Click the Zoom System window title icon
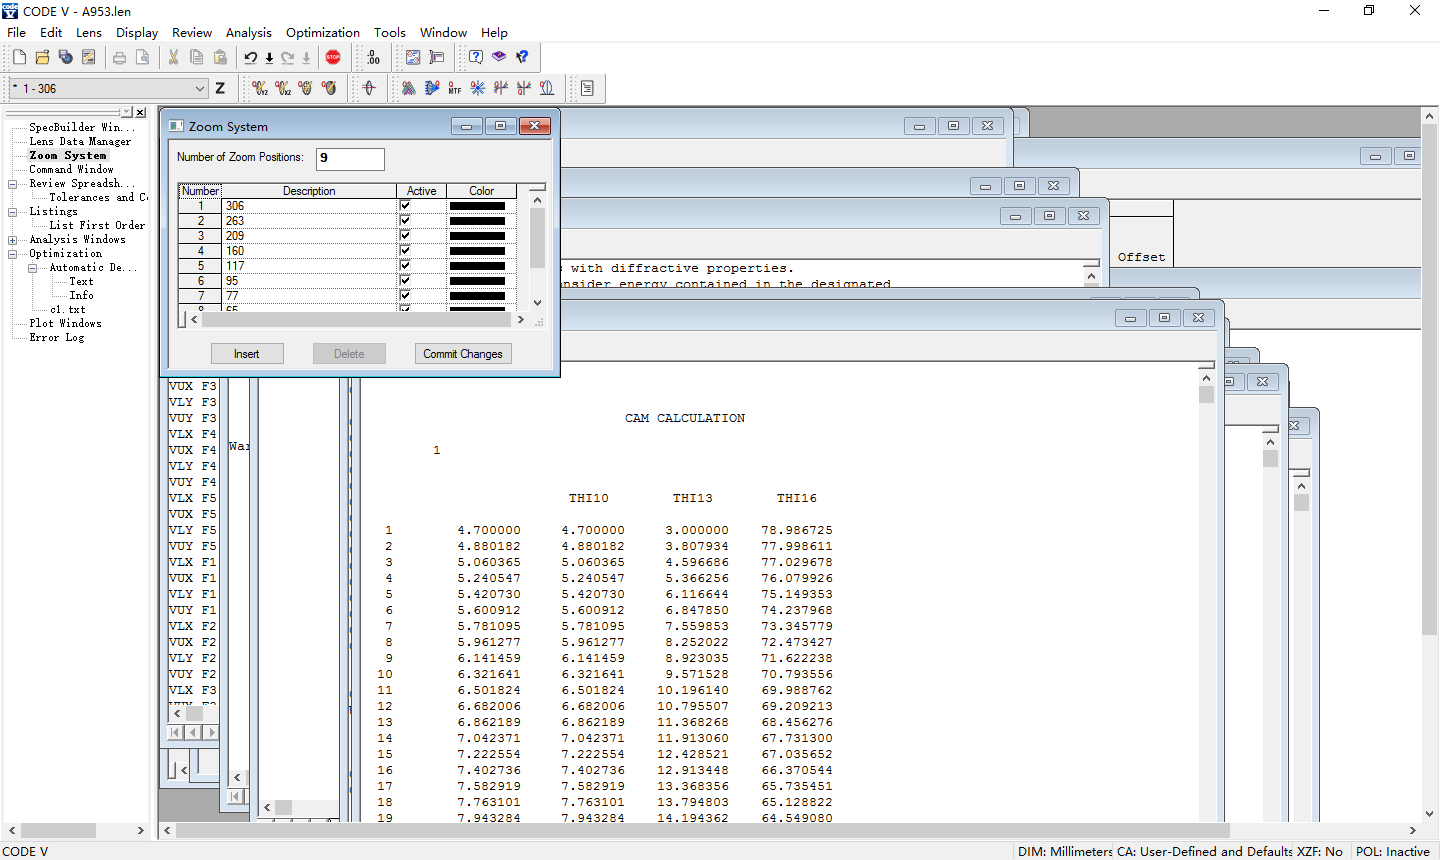 click(176, 126)
